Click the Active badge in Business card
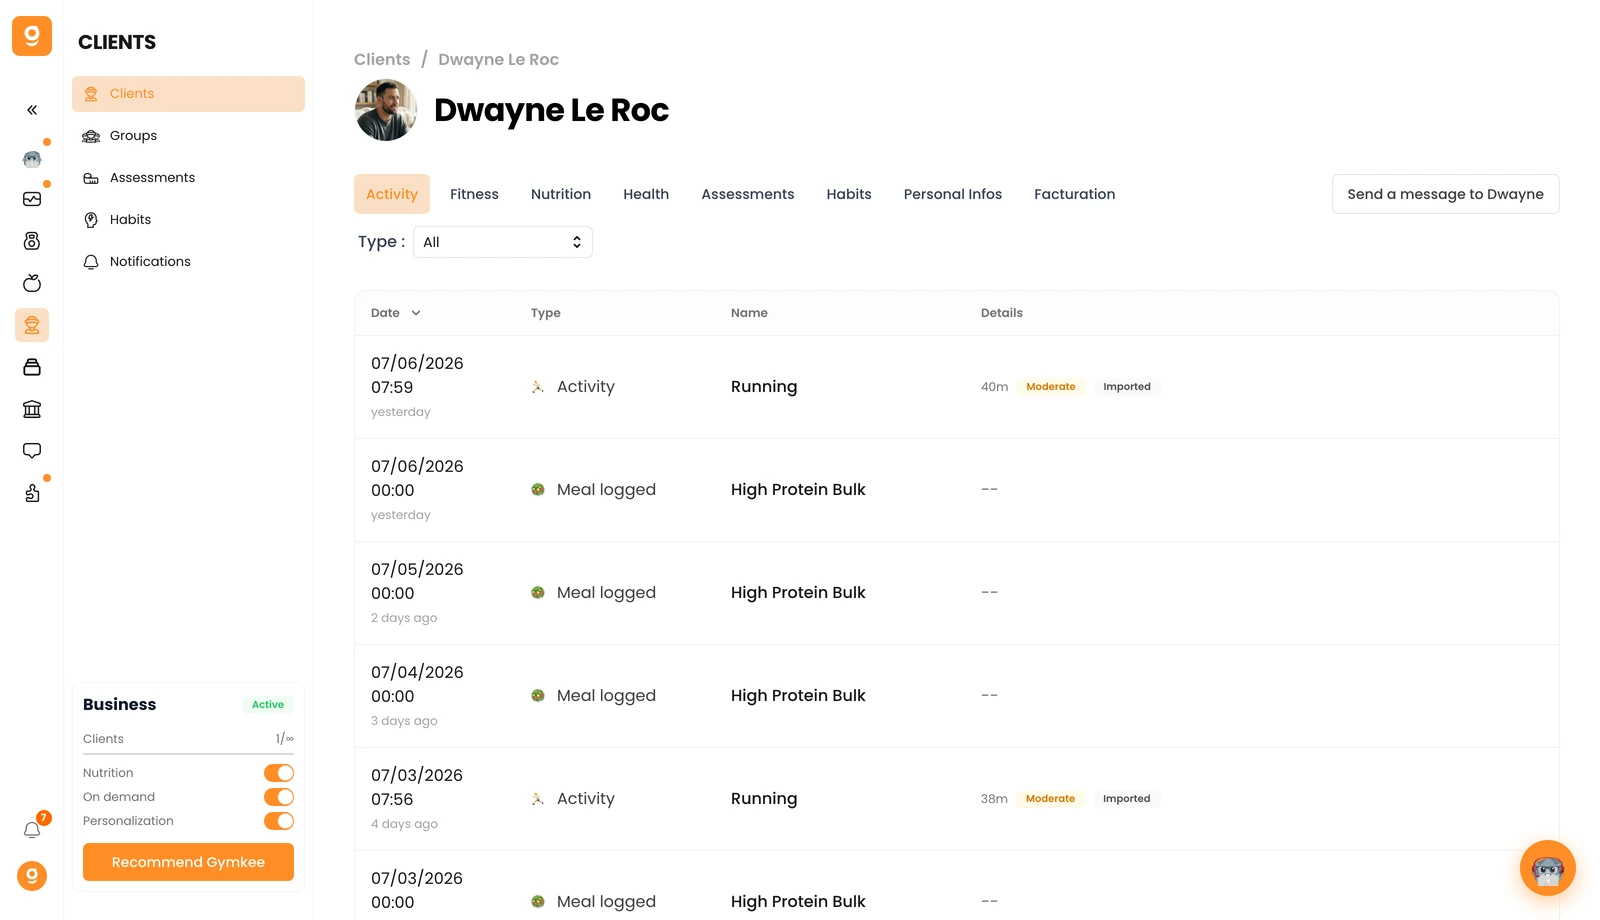Viewport: 1600px width, 920px height. 268,705
